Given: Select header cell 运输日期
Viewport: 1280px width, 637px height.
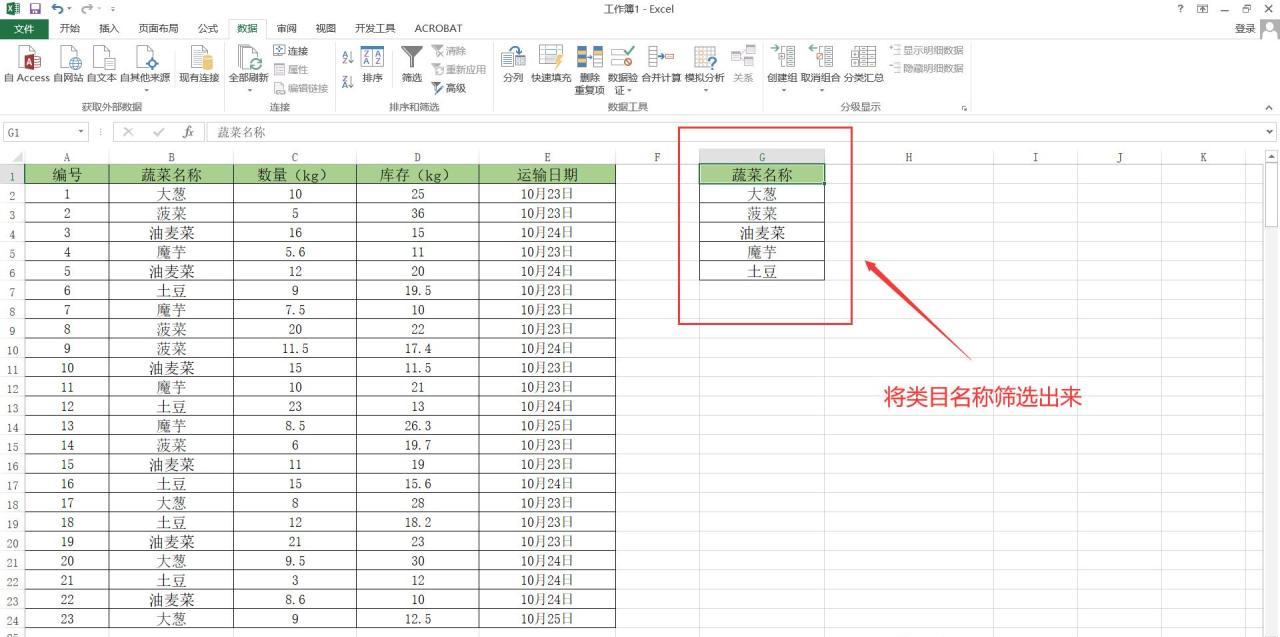Looking at the screenshot, I should click(547, 175).
